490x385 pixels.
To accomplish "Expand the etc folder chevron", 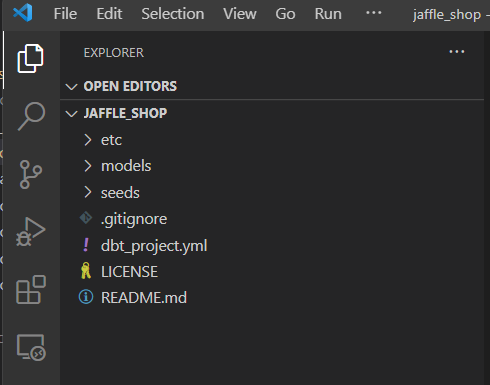I will coord(88,140).
